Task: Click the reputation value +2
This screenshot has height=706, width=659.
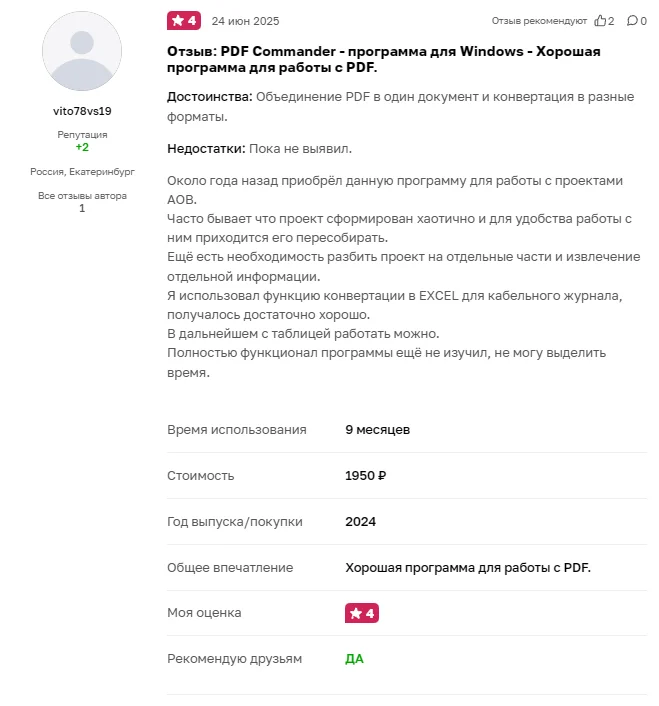Action: point(82,147)
